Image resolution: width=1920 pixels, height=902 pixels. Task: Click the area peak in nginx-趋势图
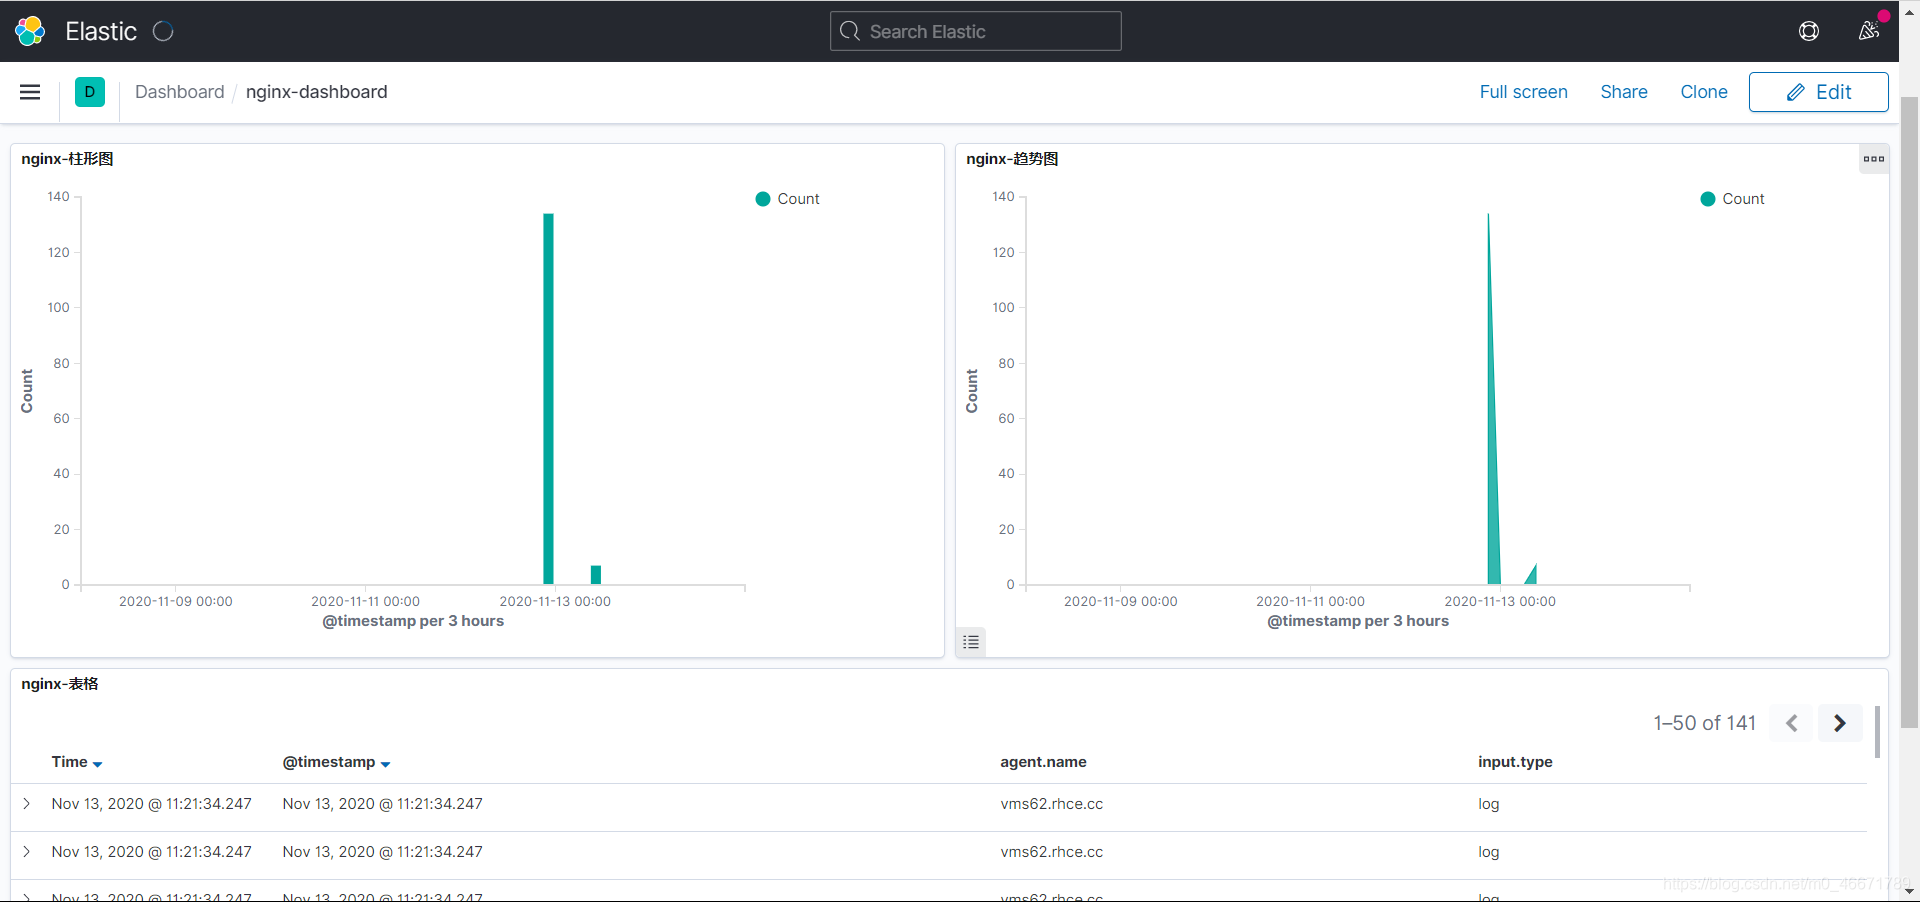1490,400
